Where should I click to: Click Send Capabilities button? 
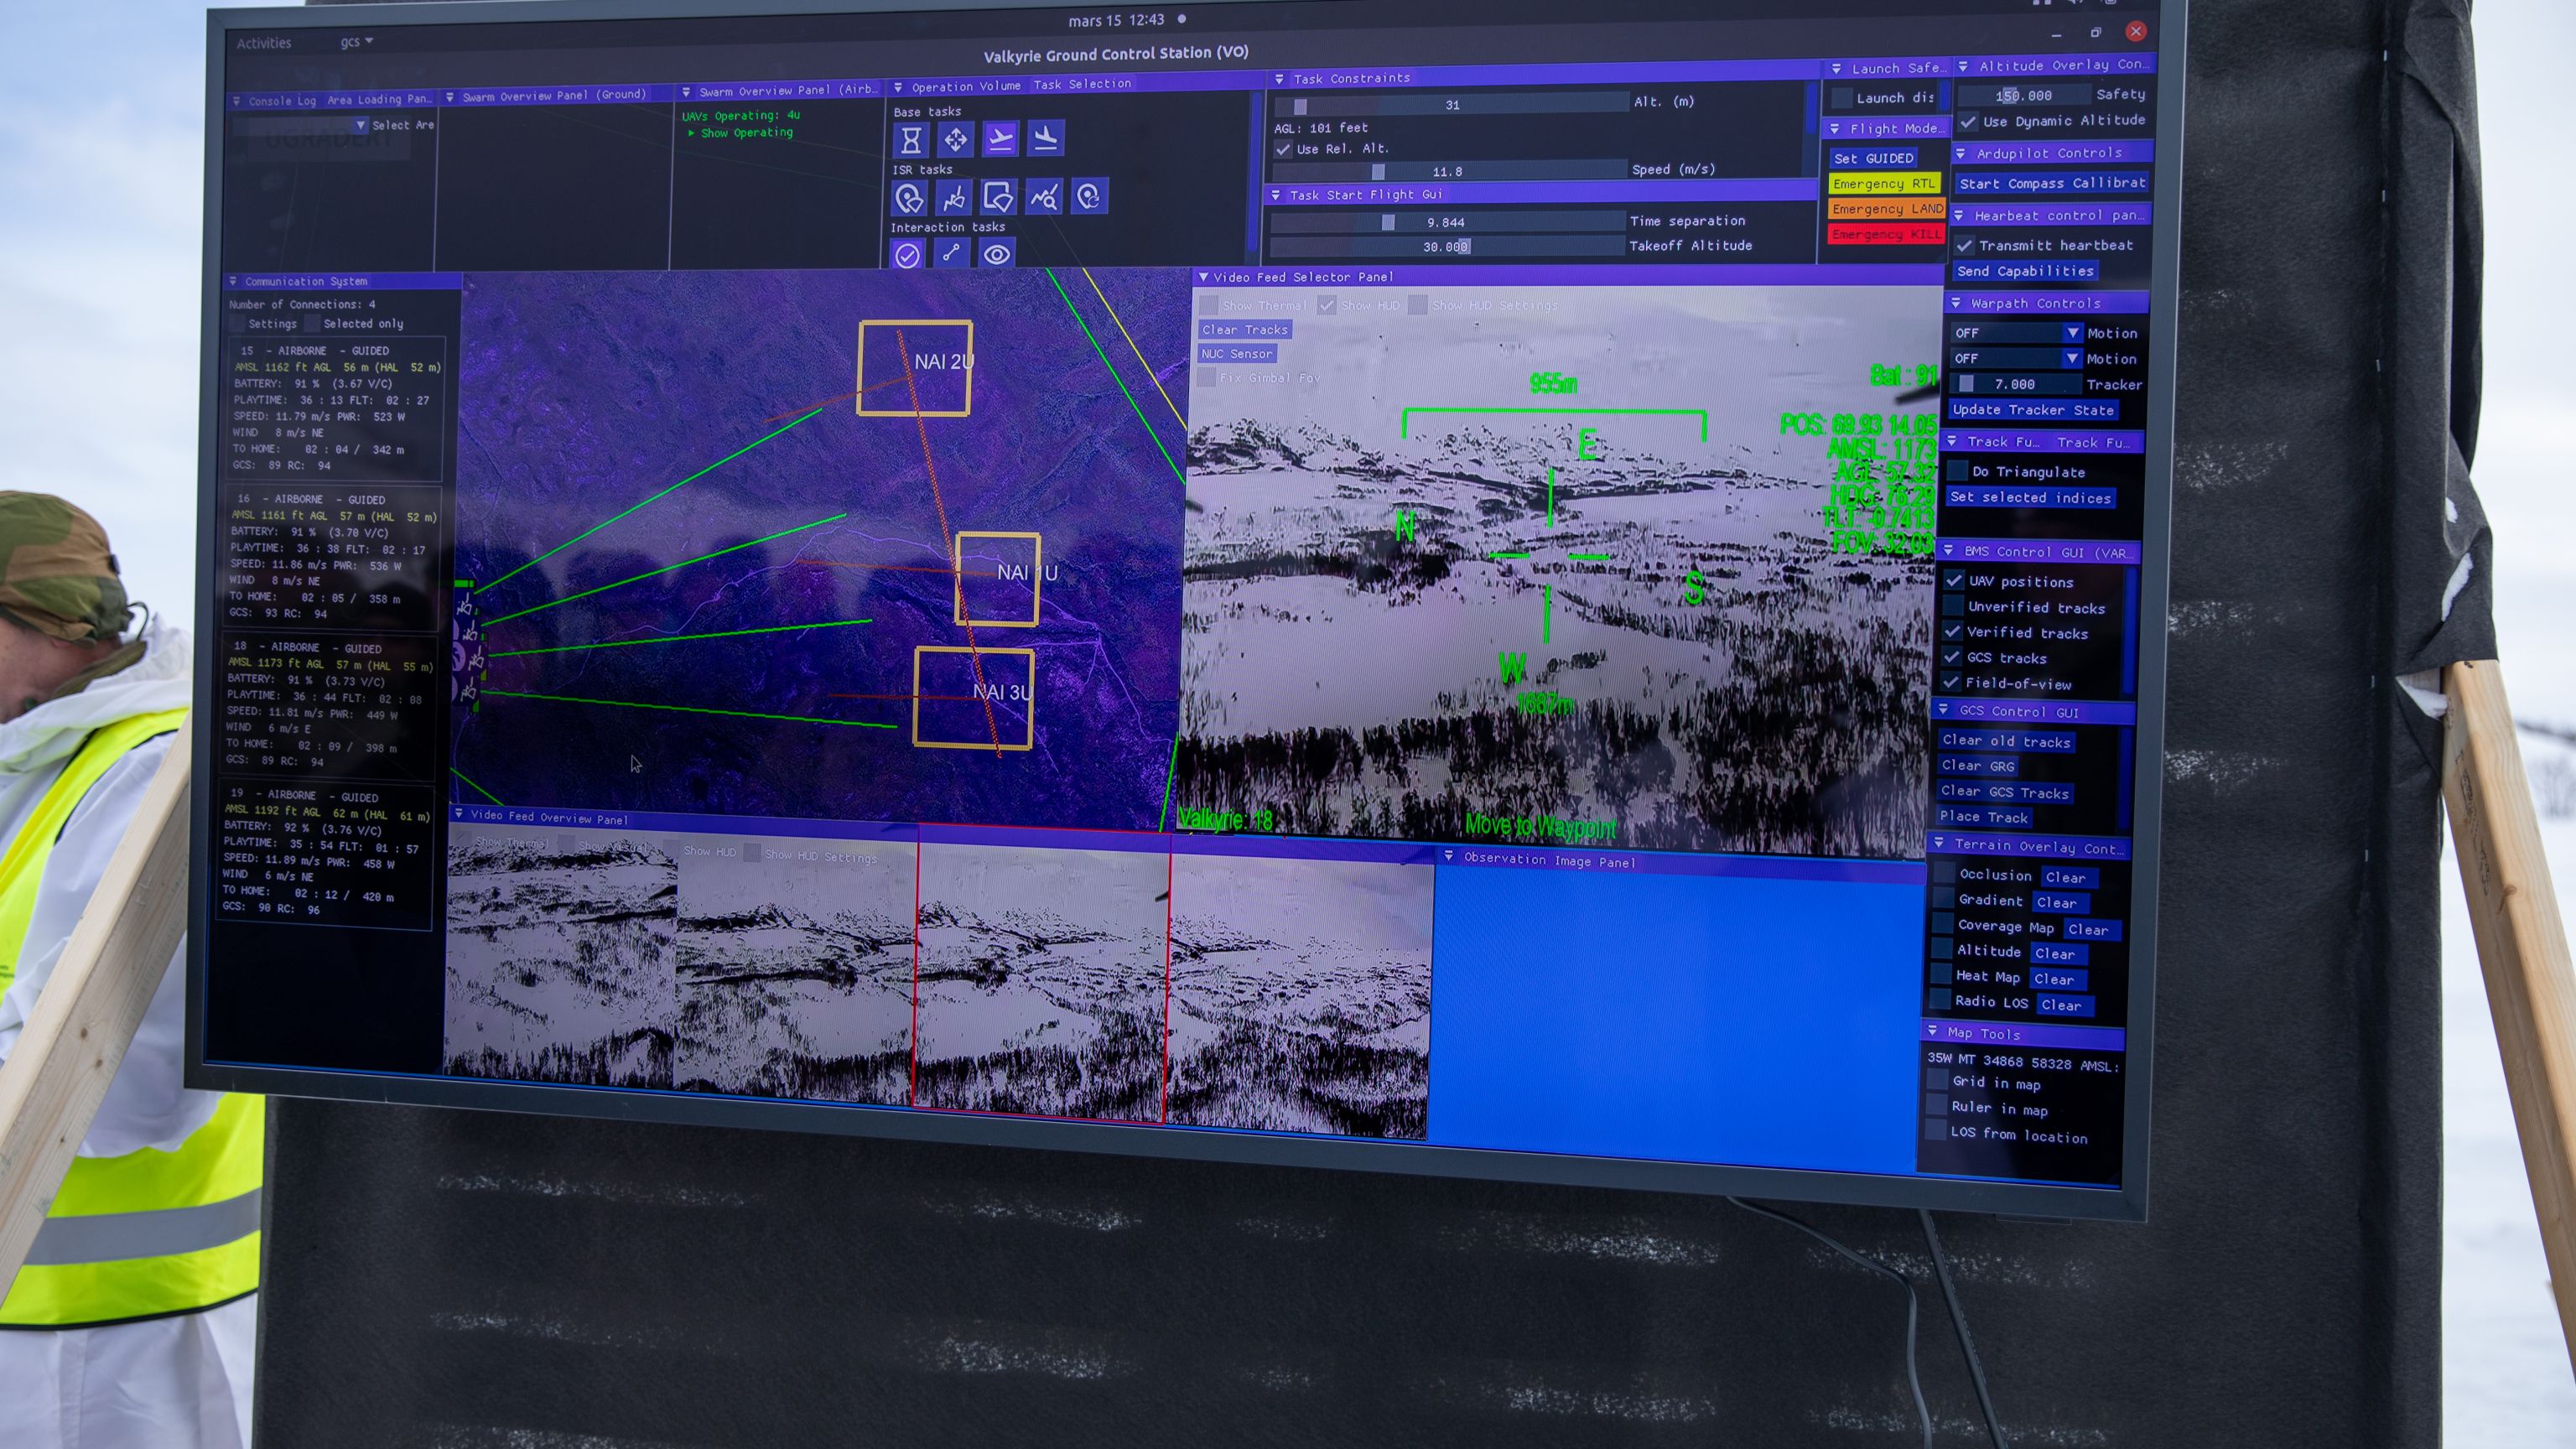click(2025, 271)
